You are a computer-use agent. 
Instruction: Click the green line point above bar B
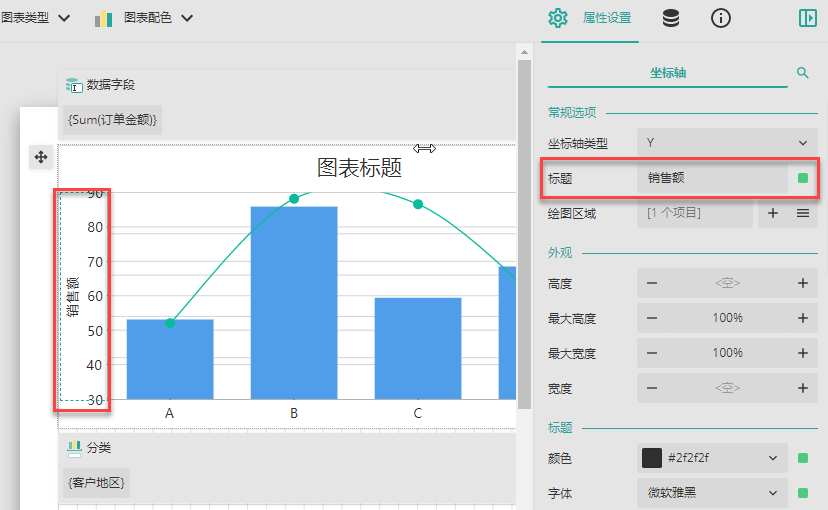(x=294, y=199)
